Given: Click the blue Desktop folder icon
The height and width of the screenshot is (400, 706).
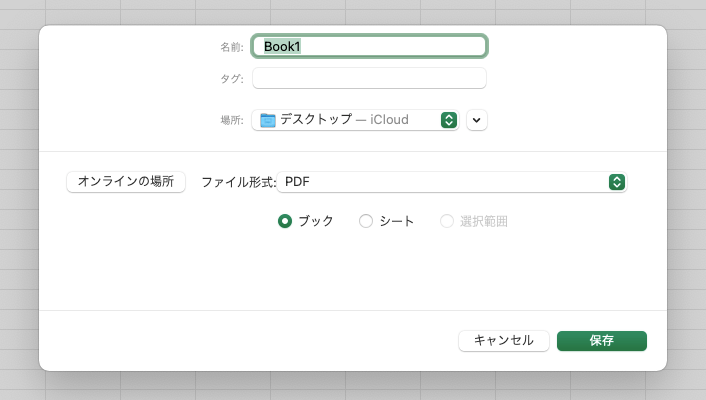Looking at the screenshot, I should coord(267,120).
